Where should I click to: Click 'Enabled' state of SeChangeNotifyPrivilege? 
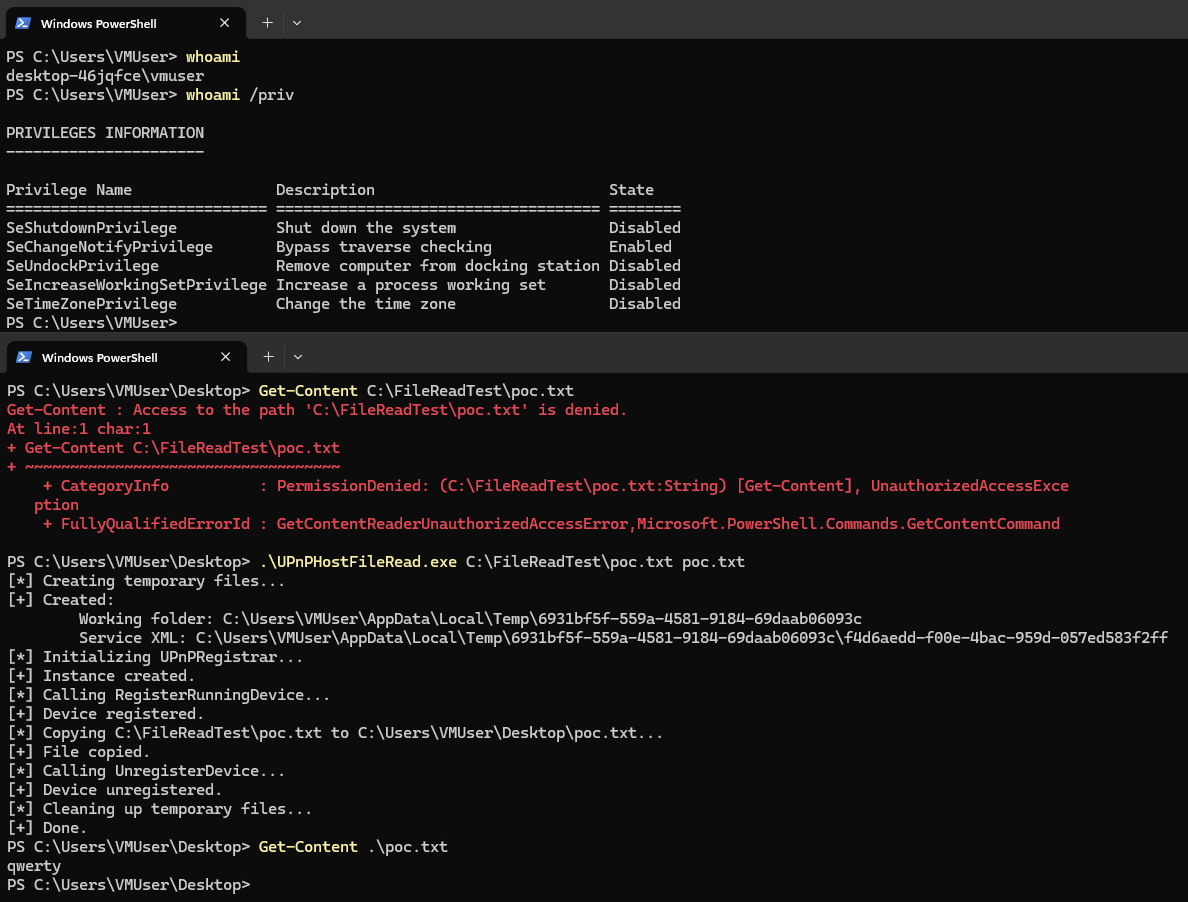(x=640, y=246)
